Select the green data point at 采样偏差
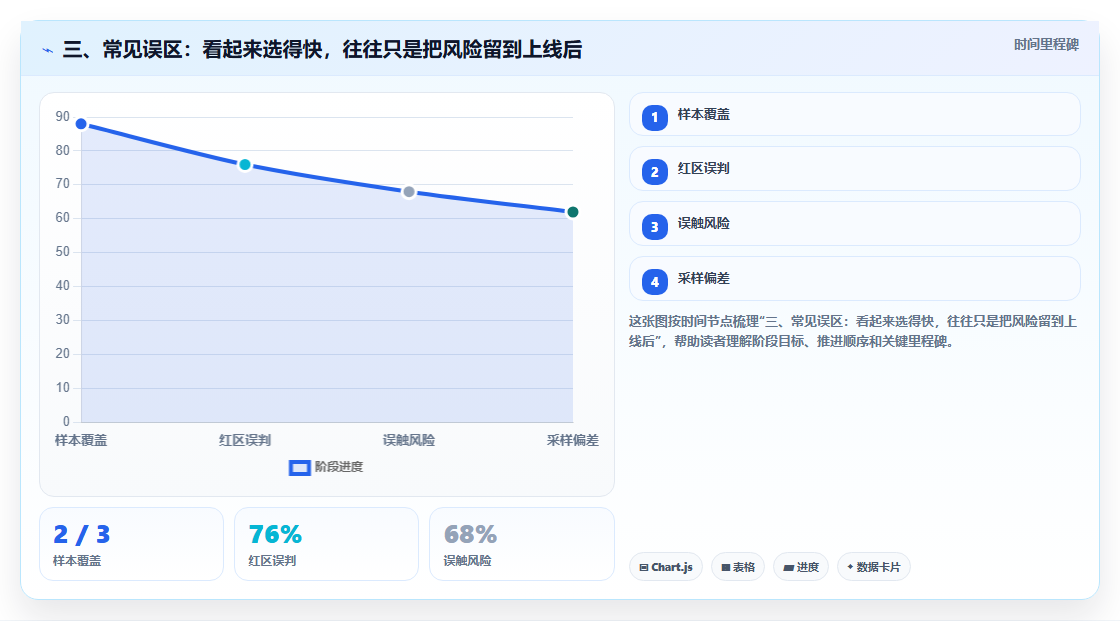The width and height of the screenshot is (1120, 621). [572, 212]
